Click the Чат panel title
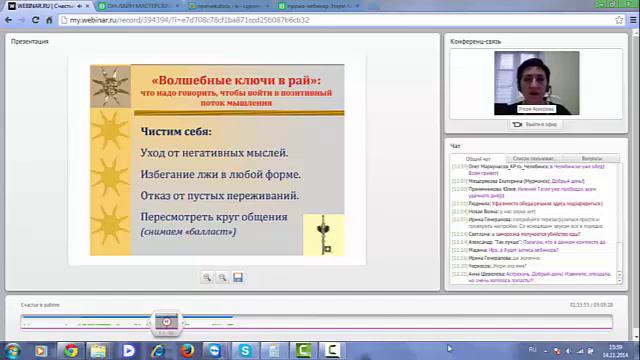640x360 pixels. [455, 146]
